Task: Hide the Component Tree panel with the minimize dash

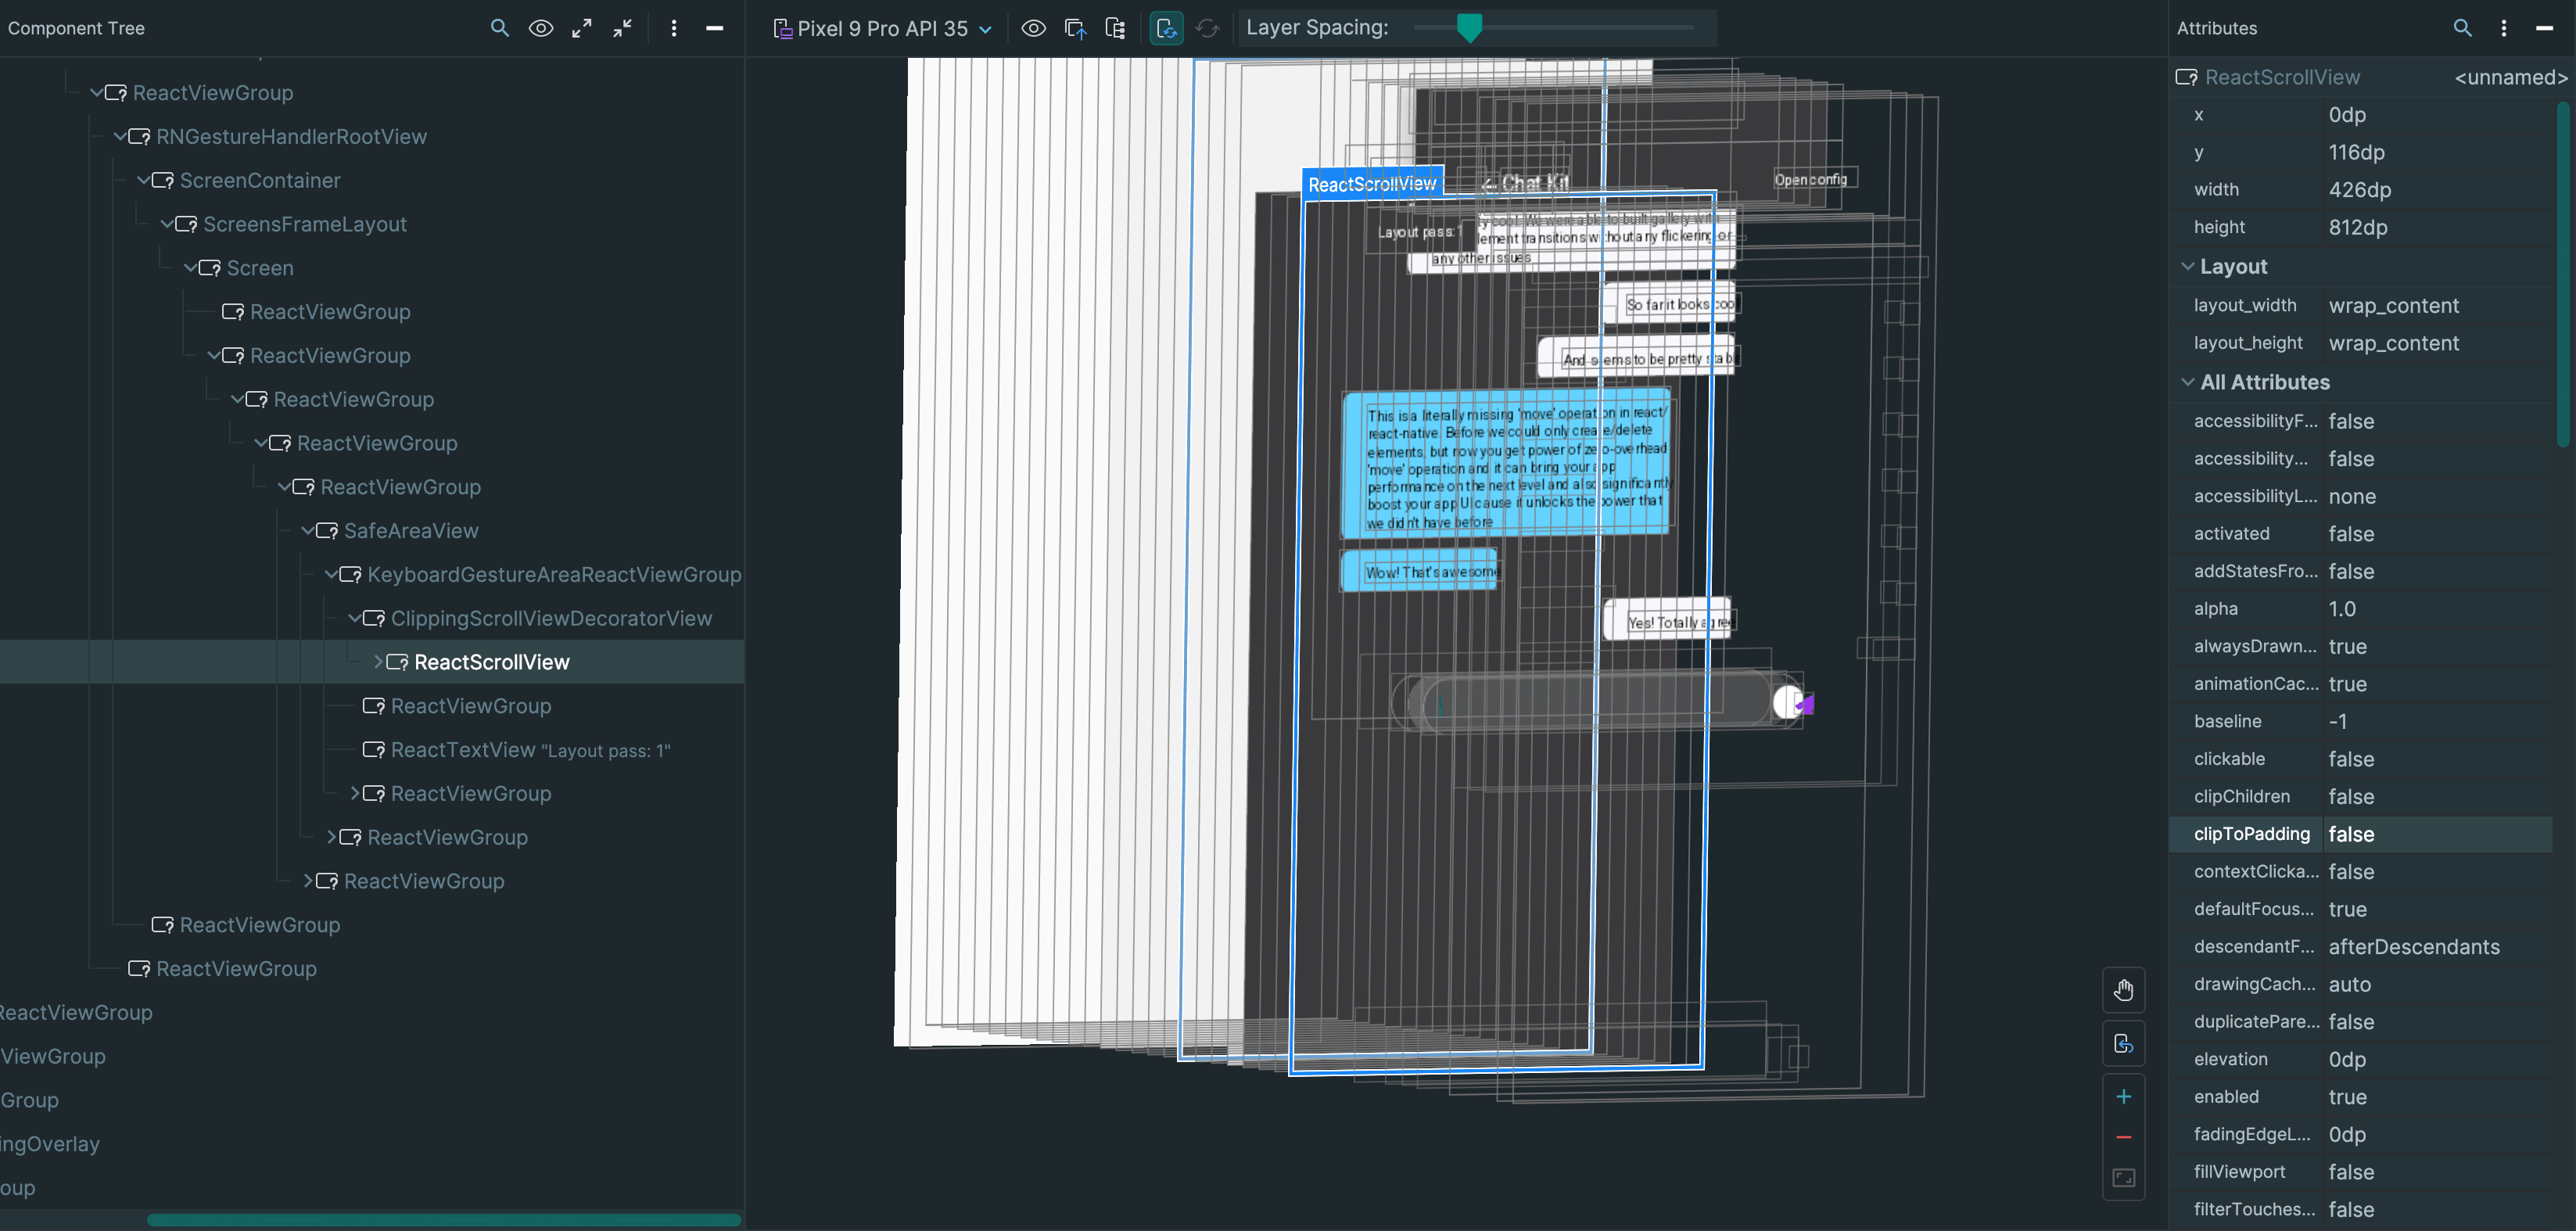Action: (715, 28)
